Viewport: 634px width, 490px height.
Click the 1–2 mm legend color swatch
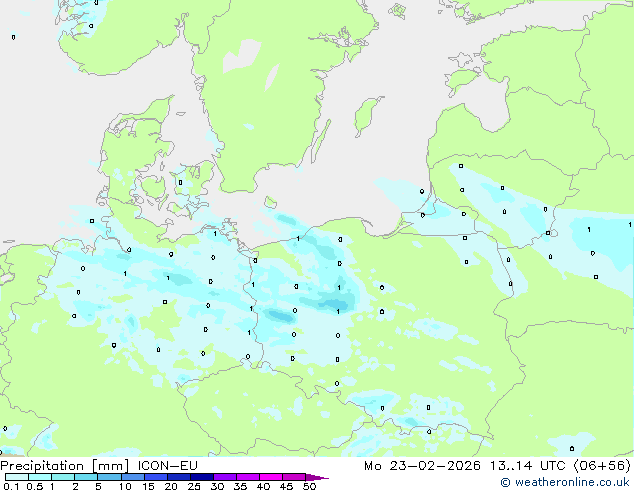tap(63, 477)
